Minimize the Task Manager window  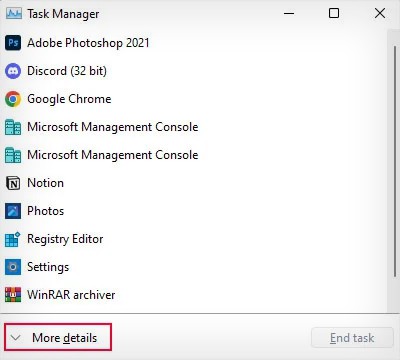tap(289, 13)
